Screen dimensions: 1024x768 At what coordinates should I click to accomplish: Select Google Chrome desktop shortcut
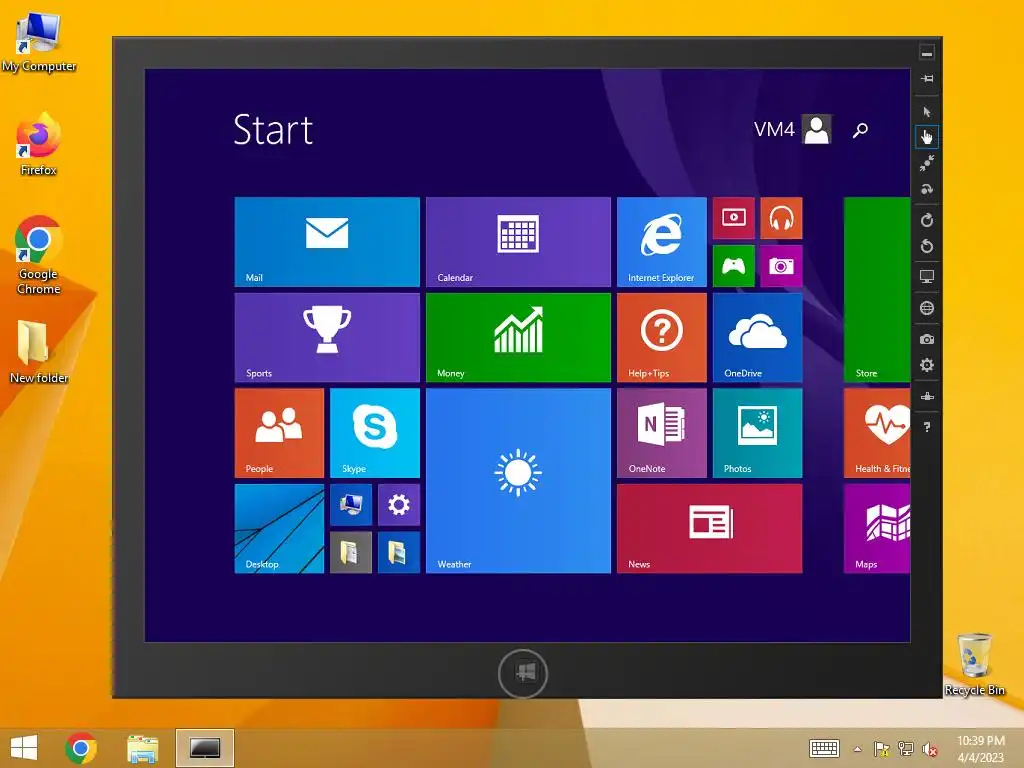coord(39,255)
